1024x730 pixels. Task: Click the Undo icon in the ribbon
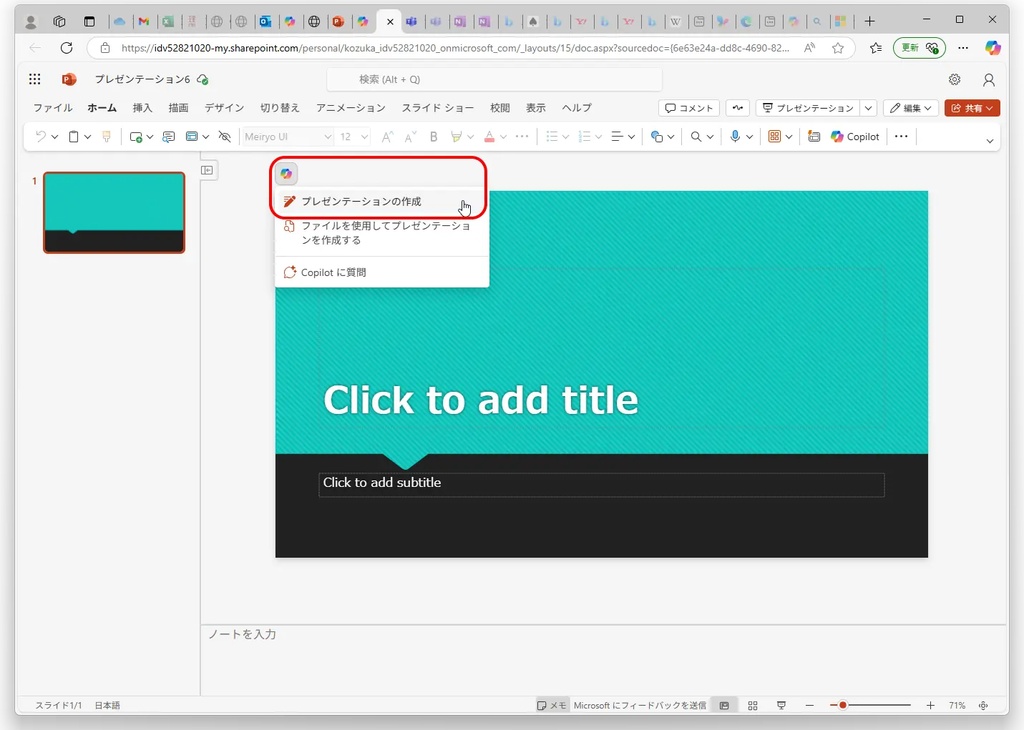tap(40, 136)
